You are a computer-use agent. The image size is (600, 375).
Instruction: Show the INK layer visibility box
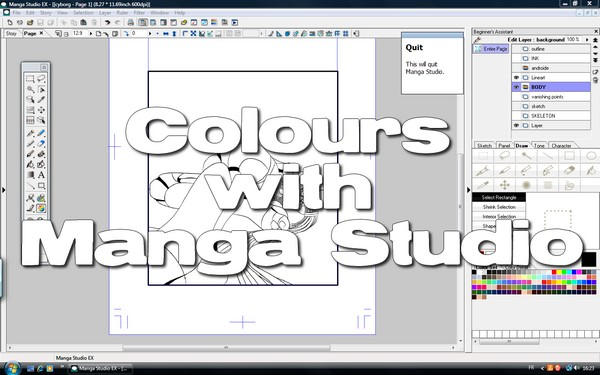pyautogui.click(x=516, y=59)
